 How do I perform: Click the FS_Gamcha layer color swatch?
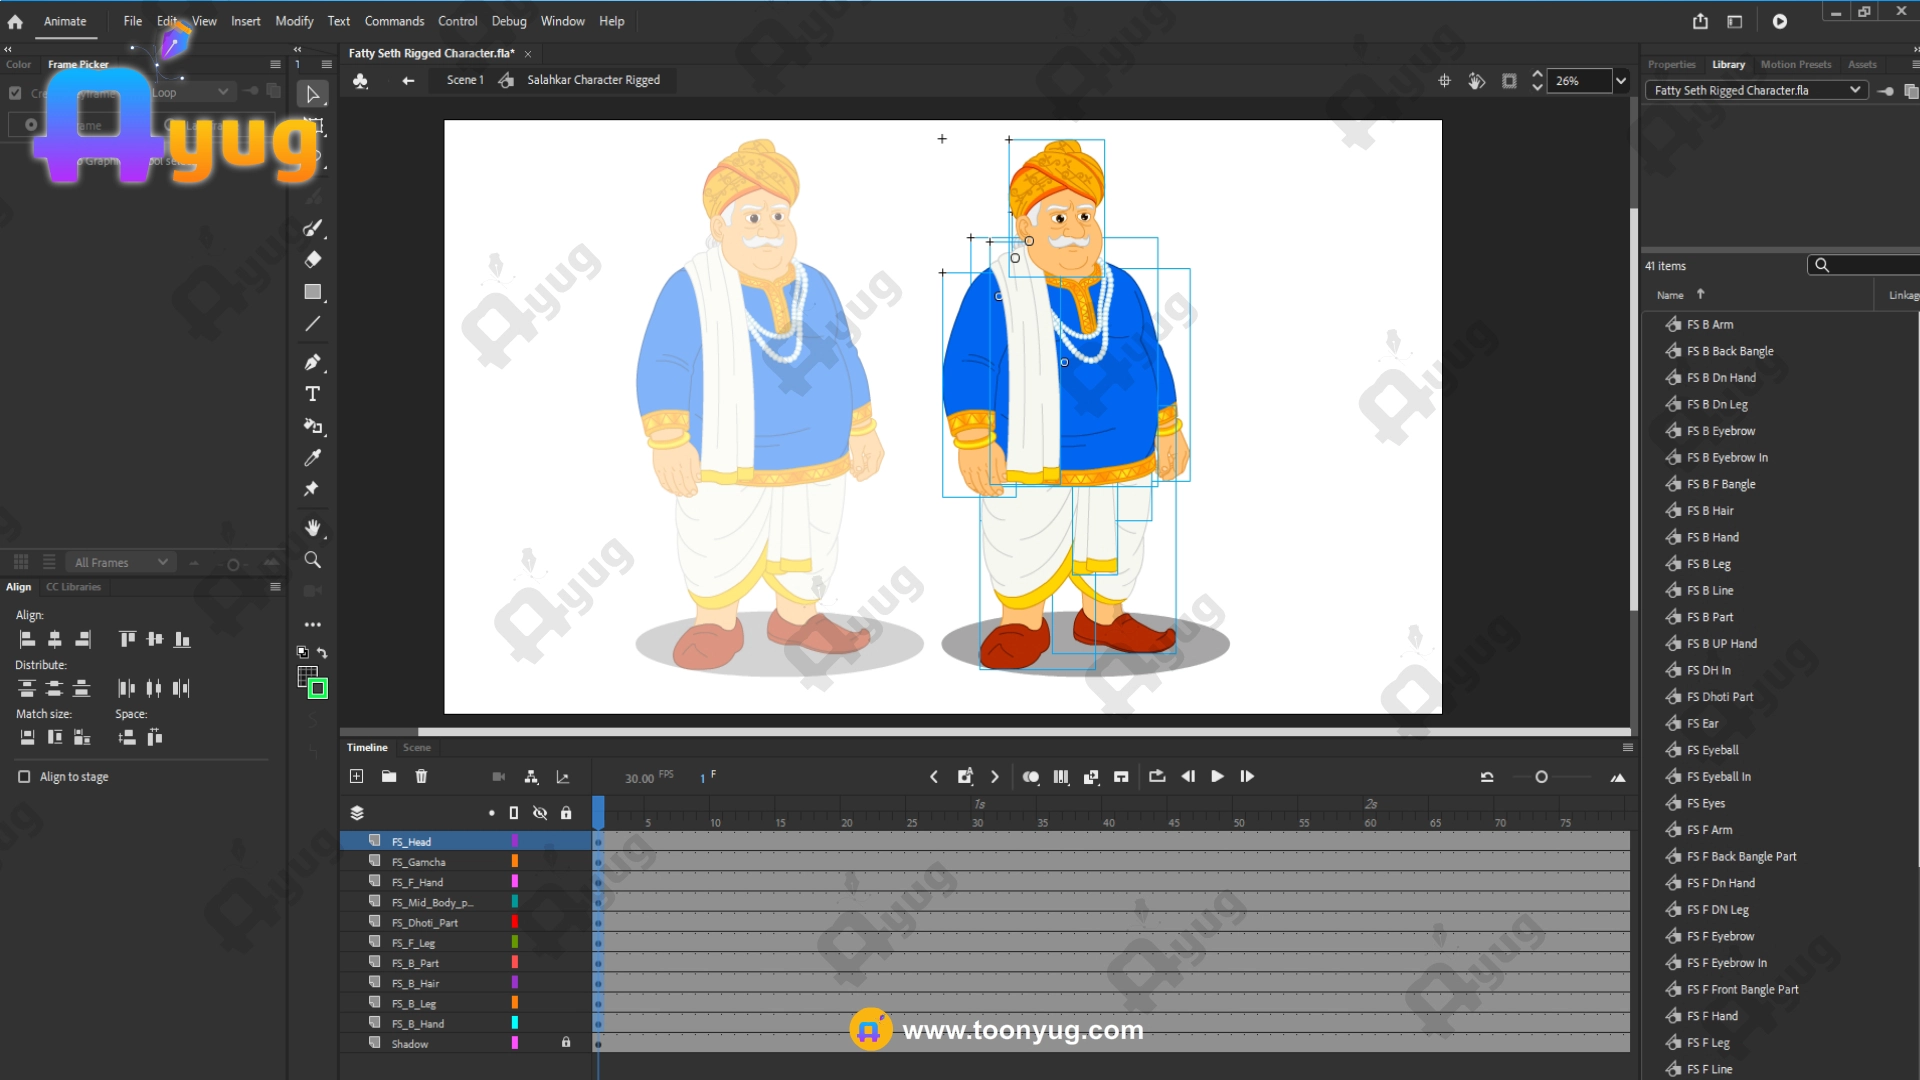pyautogui.click(x=515, y=862)
